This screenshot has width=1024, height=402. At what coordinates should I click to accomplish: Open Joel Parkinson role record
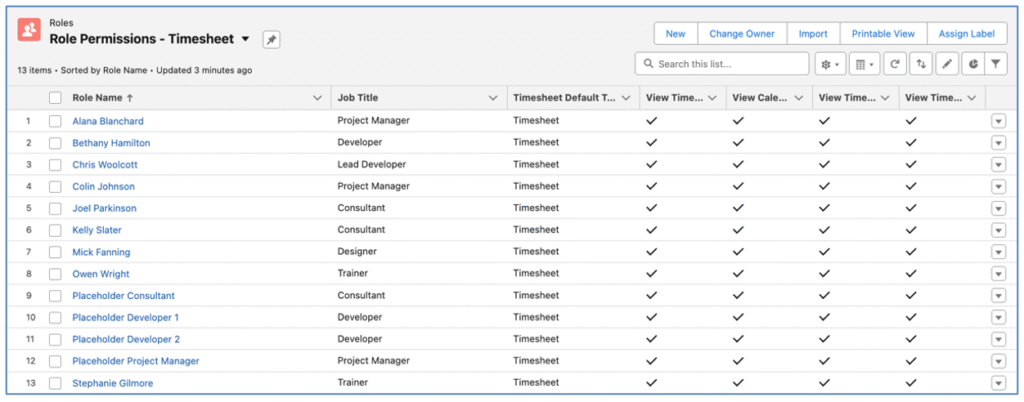click(104, 209)
